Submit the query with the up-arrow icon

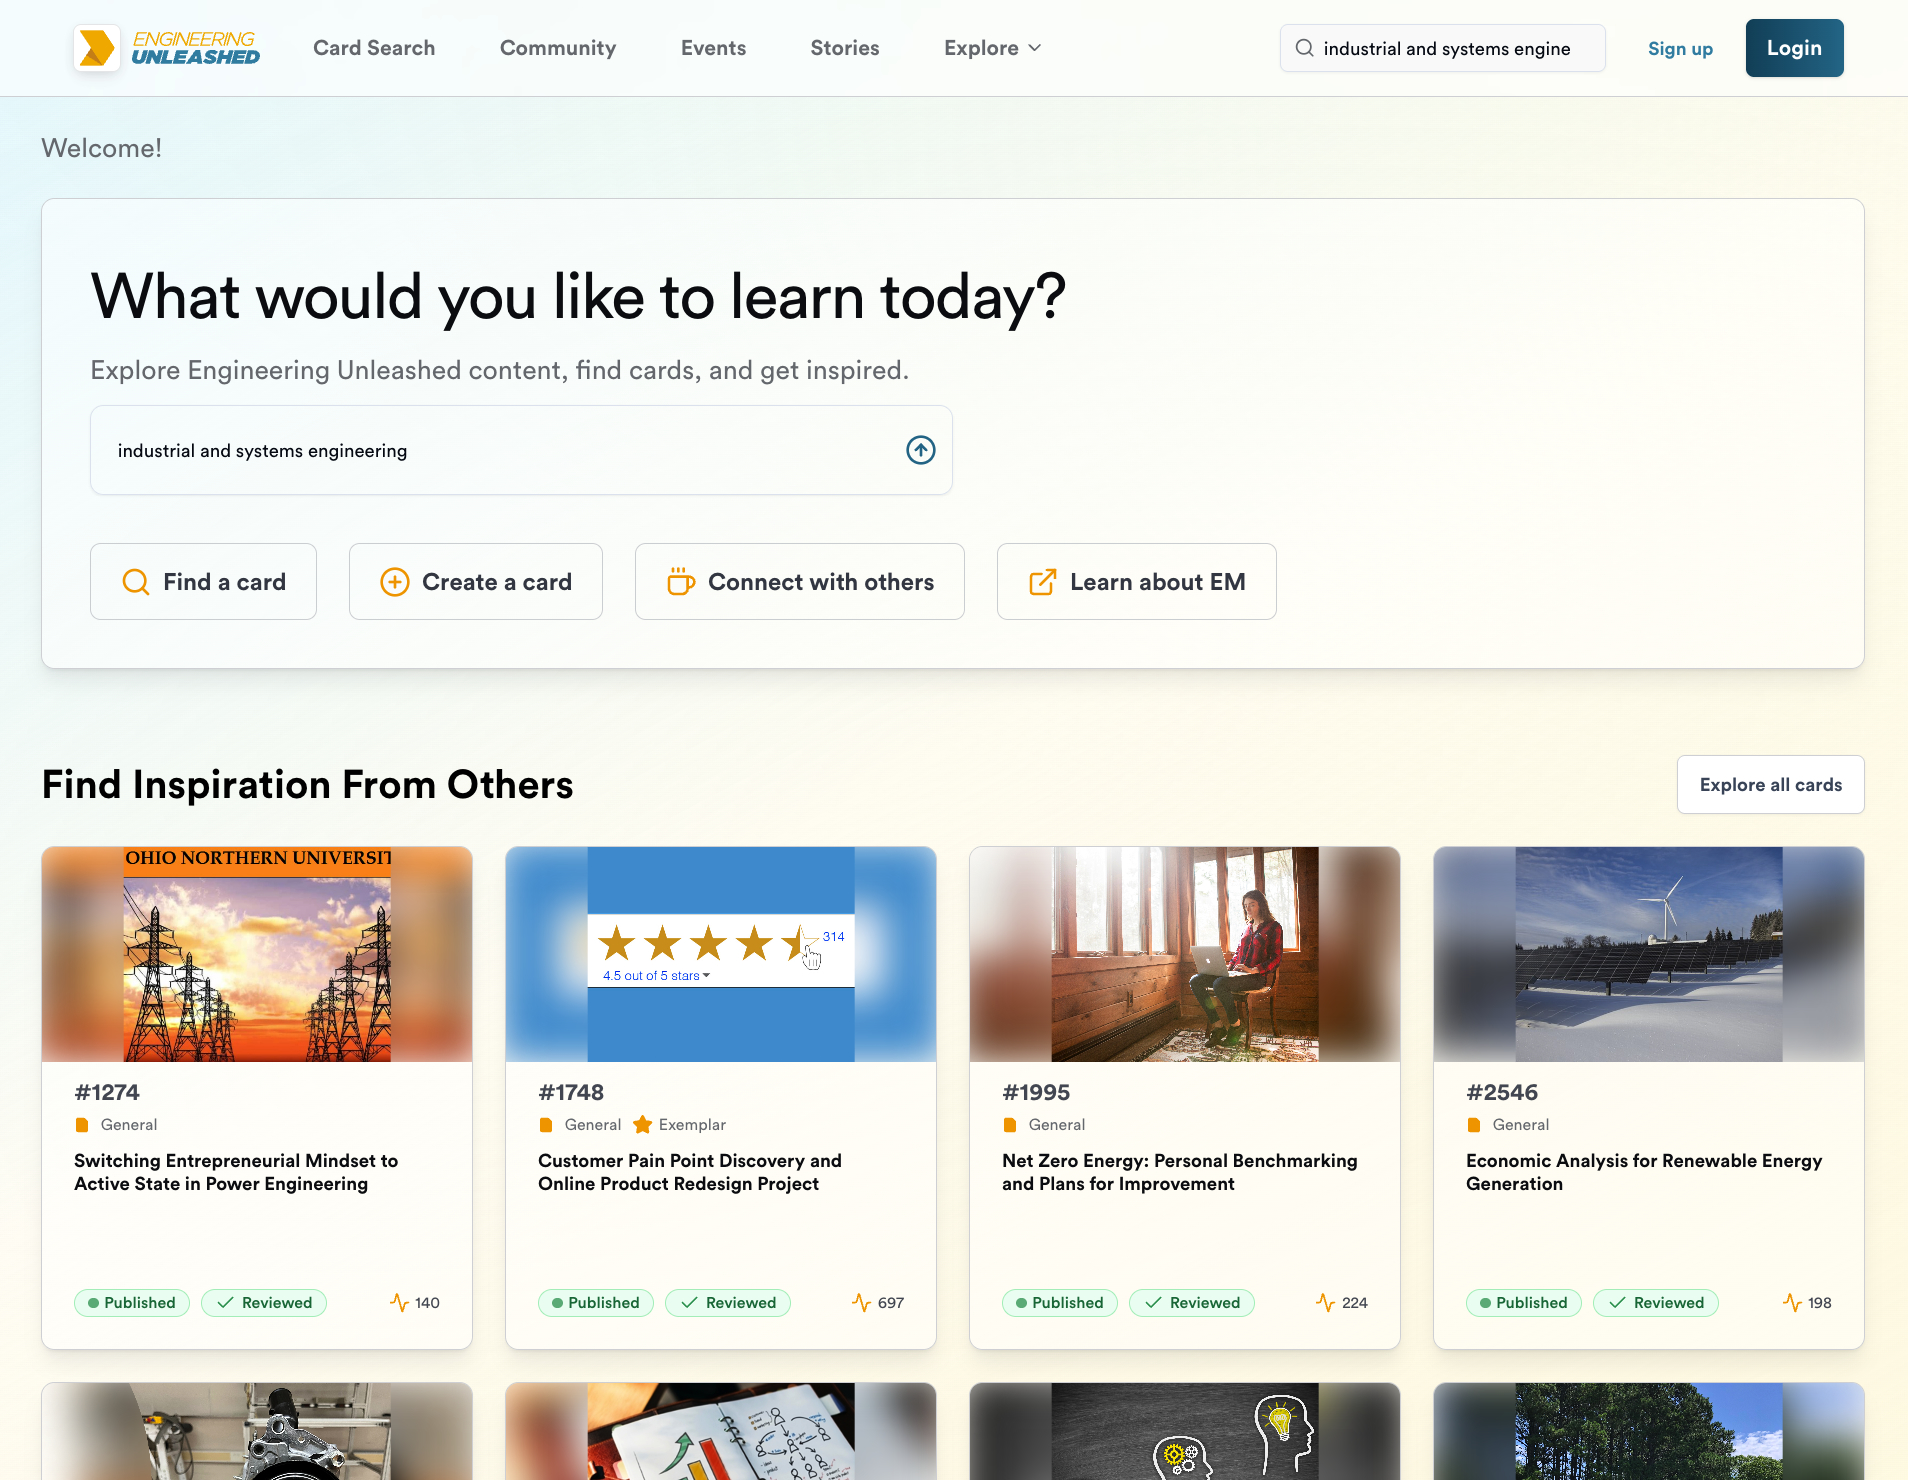920,450
